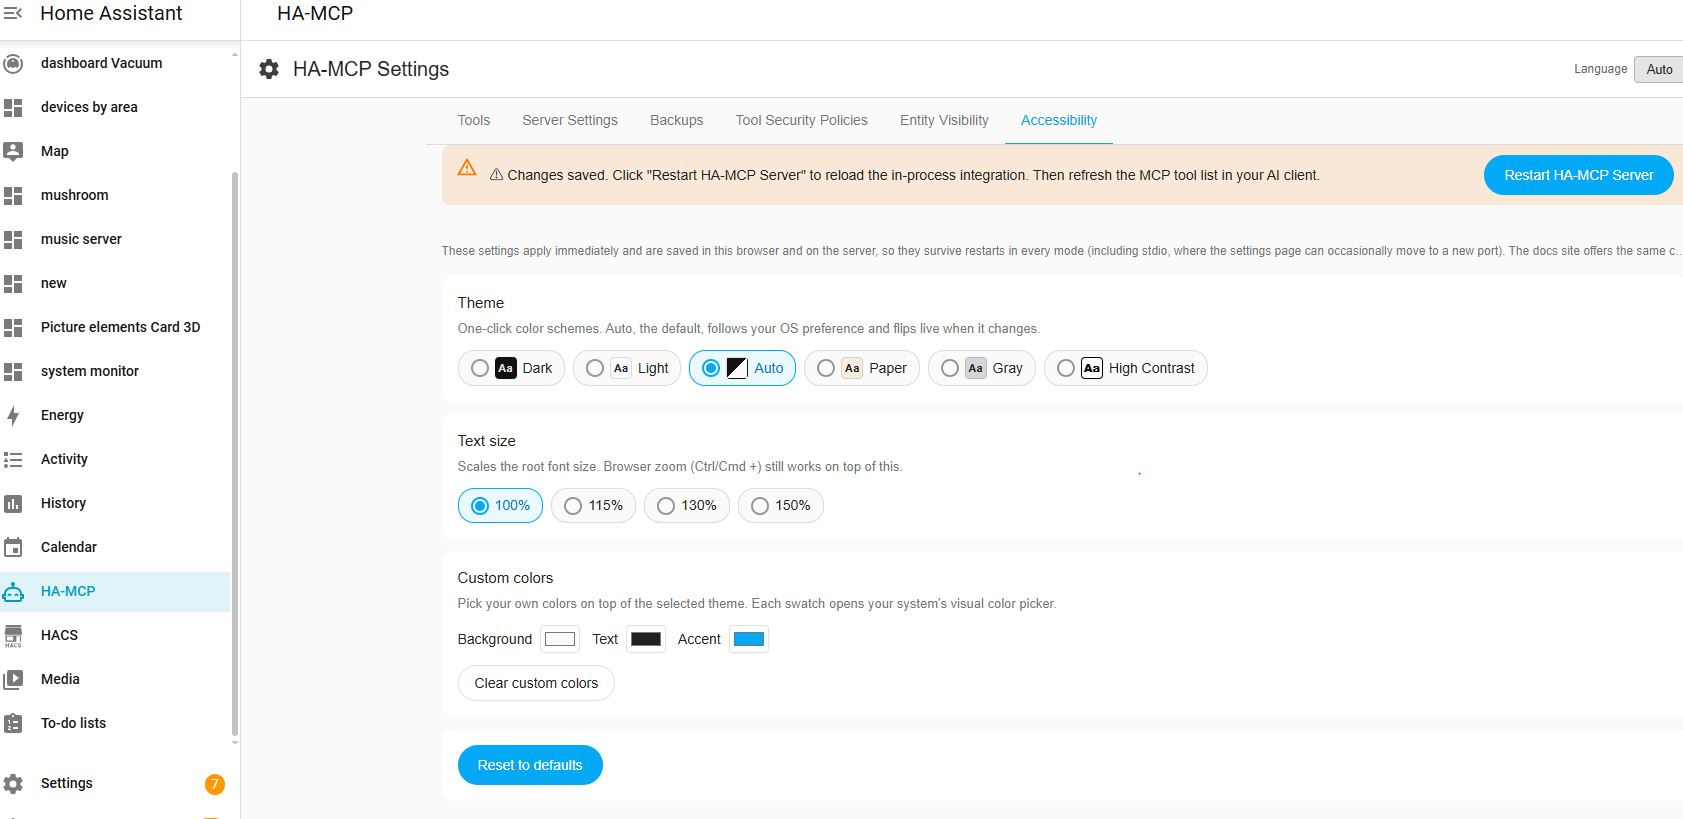
Task: Collapse the Home Assistant sidebar menu icon
Action: [13, 13]
